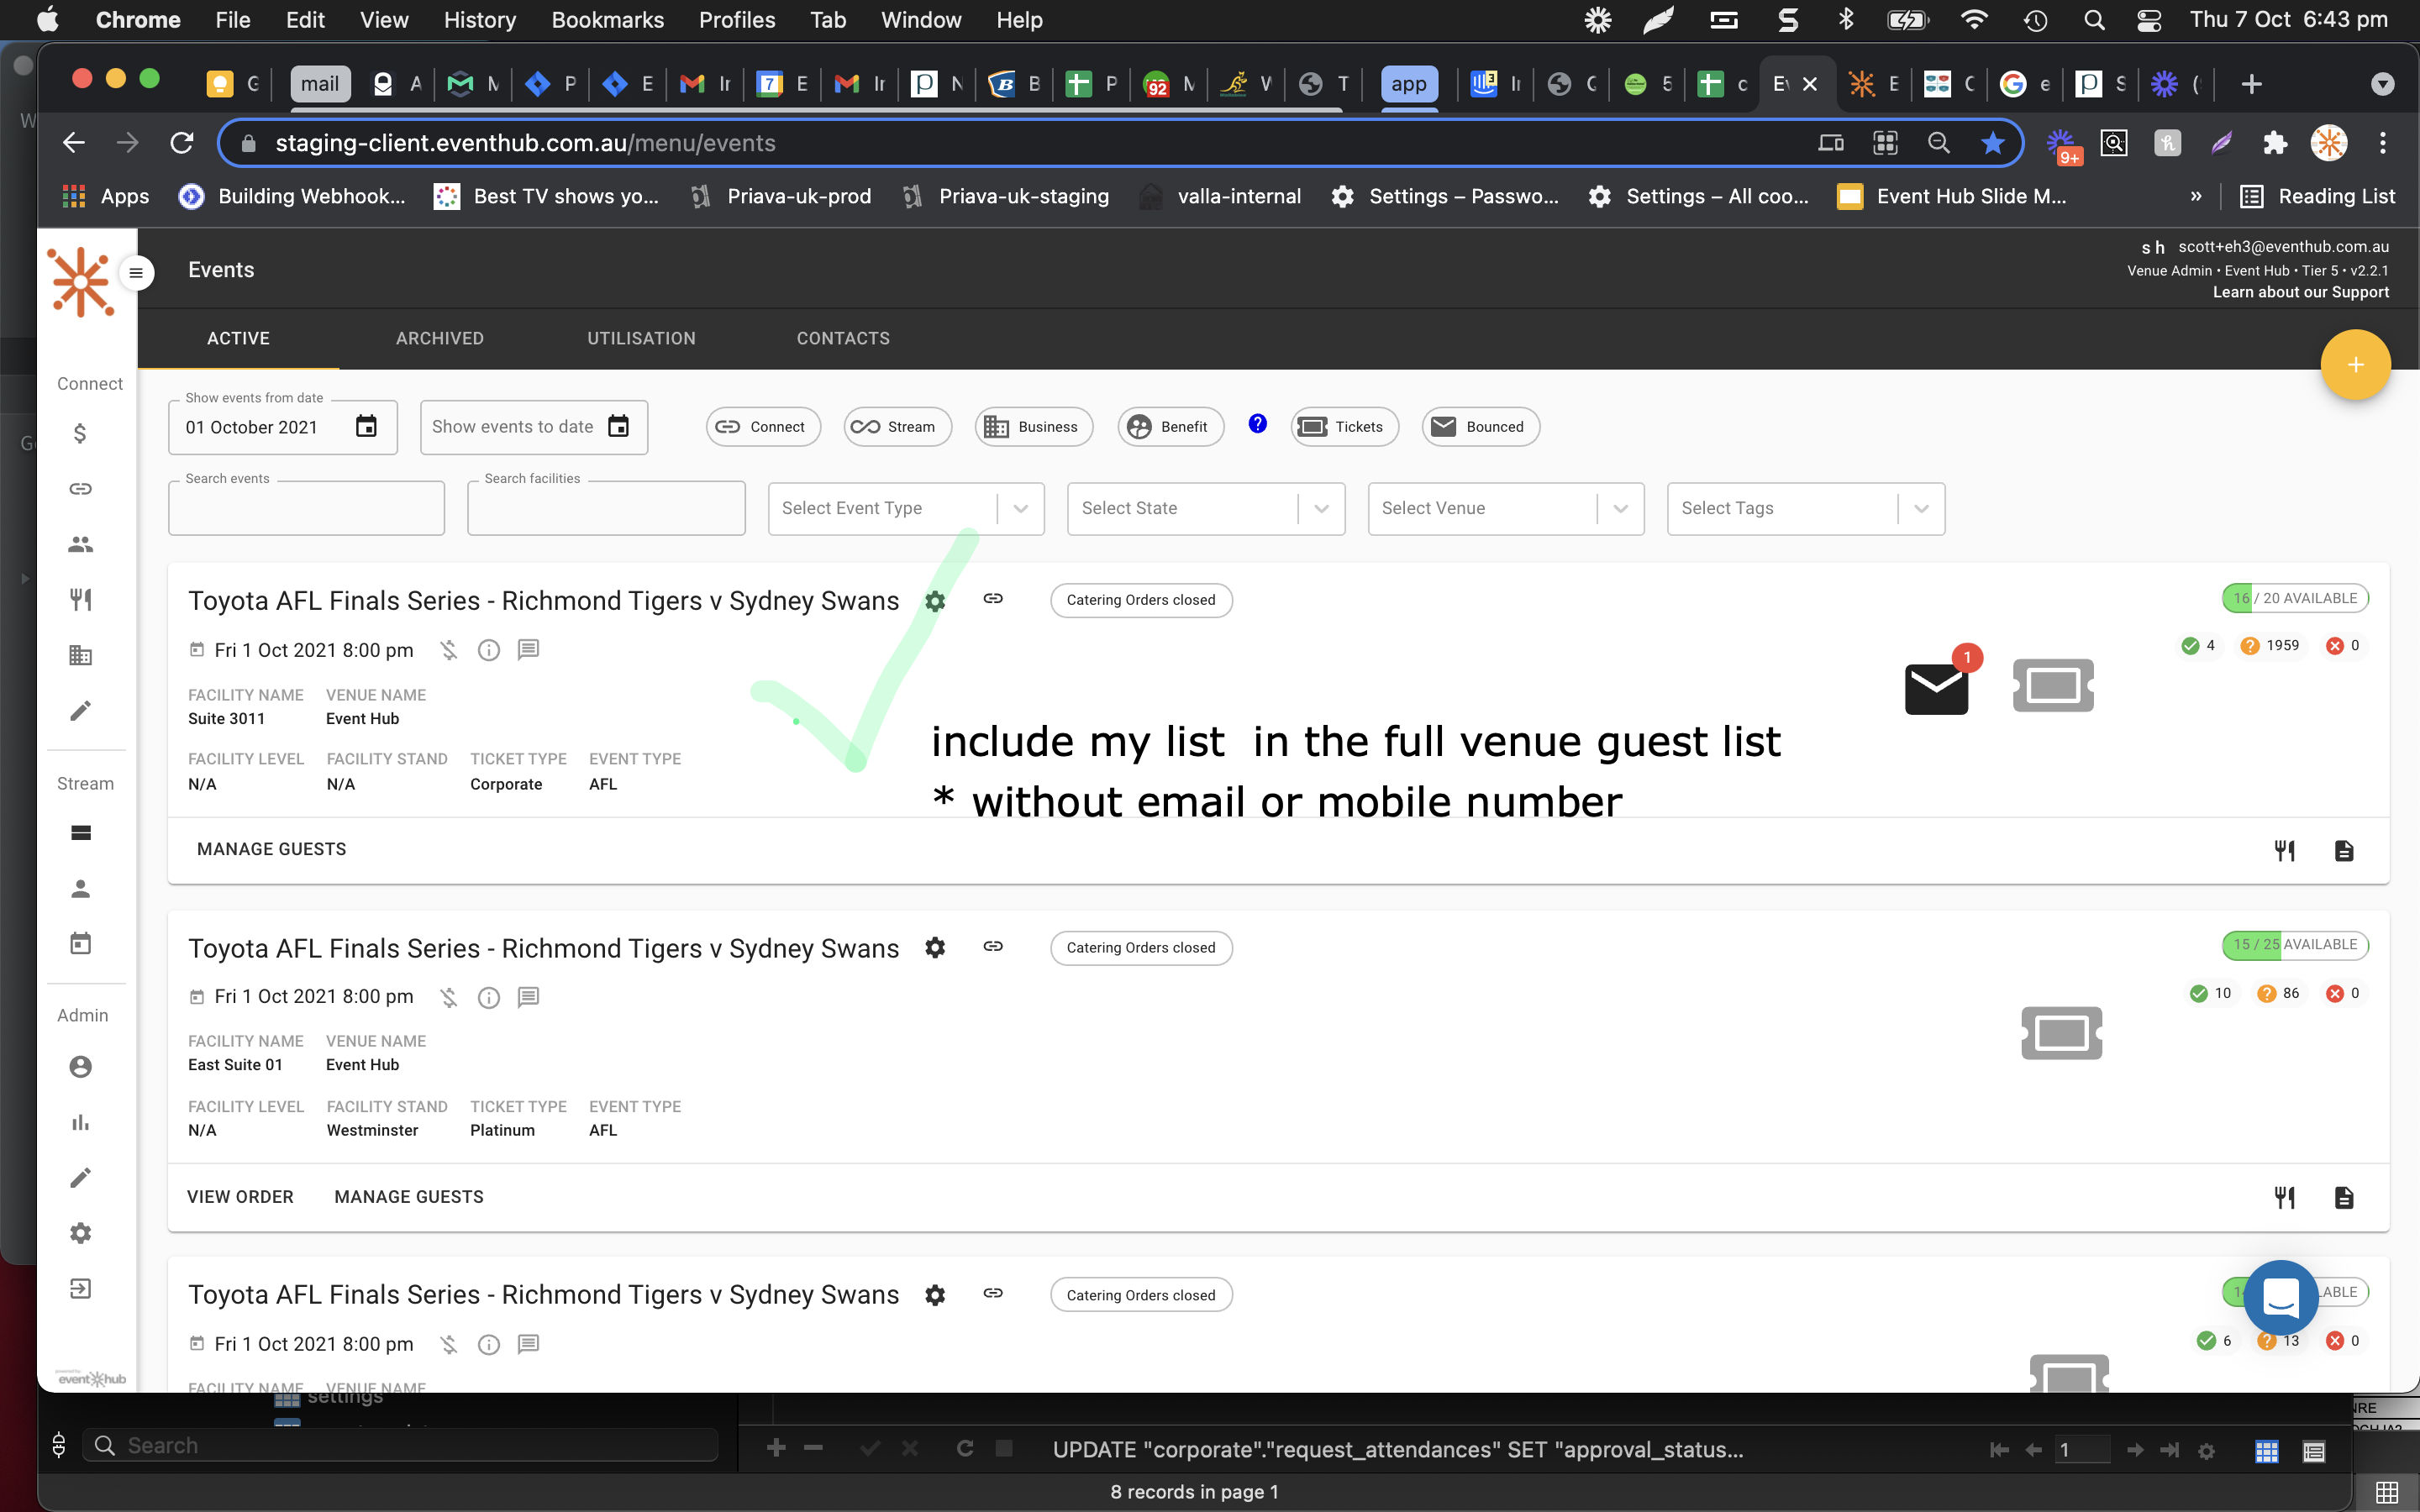This screenshot has height=1512, width=2420.
Task: Expand the Select Tags dropdown
Action: [1805, 508]
